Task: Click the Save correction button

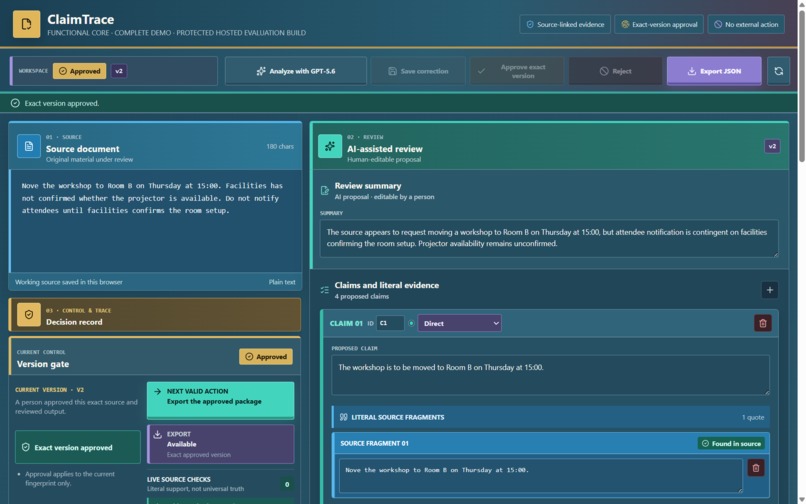Action: tap(418, 71)
